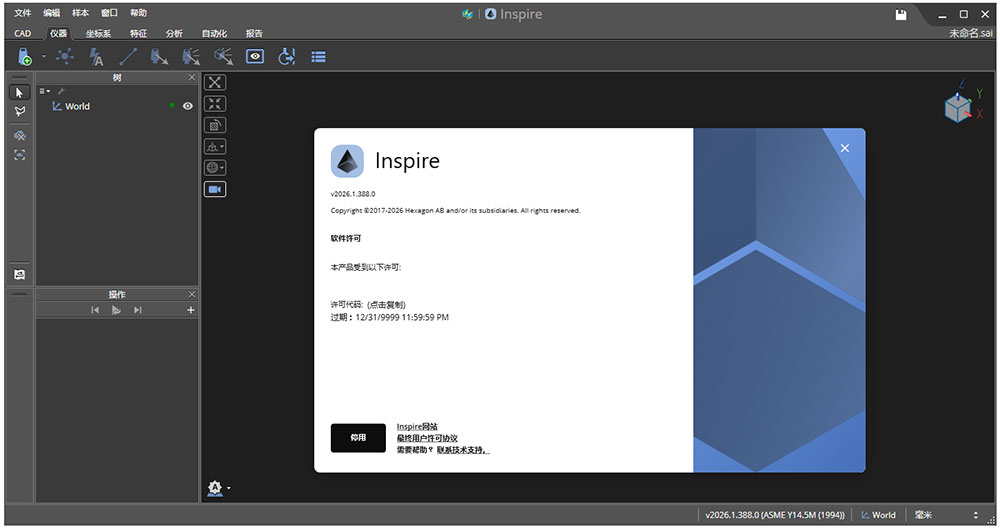Switch to the 仪器 tab
The width and height of the screenshot is (1000, 529).
(x=59, y=33)
